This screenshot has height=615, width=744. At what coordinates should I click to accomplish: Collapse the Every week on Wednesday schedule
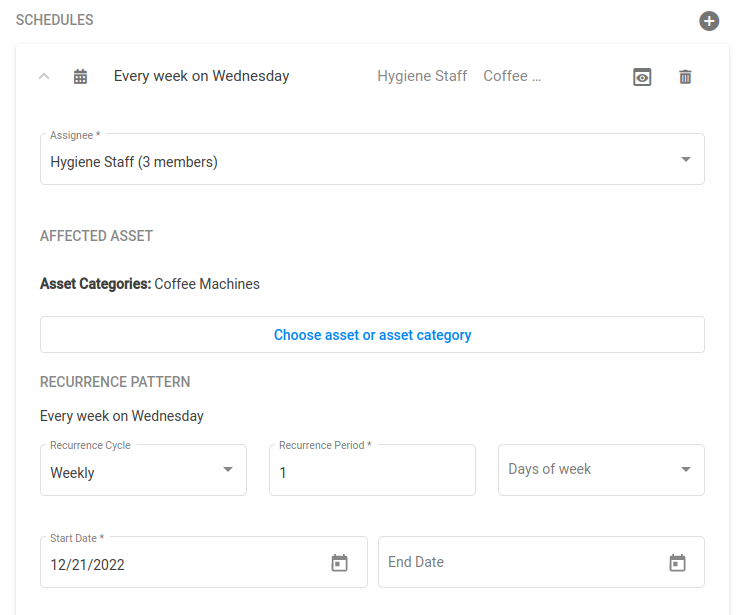point(44,76)
